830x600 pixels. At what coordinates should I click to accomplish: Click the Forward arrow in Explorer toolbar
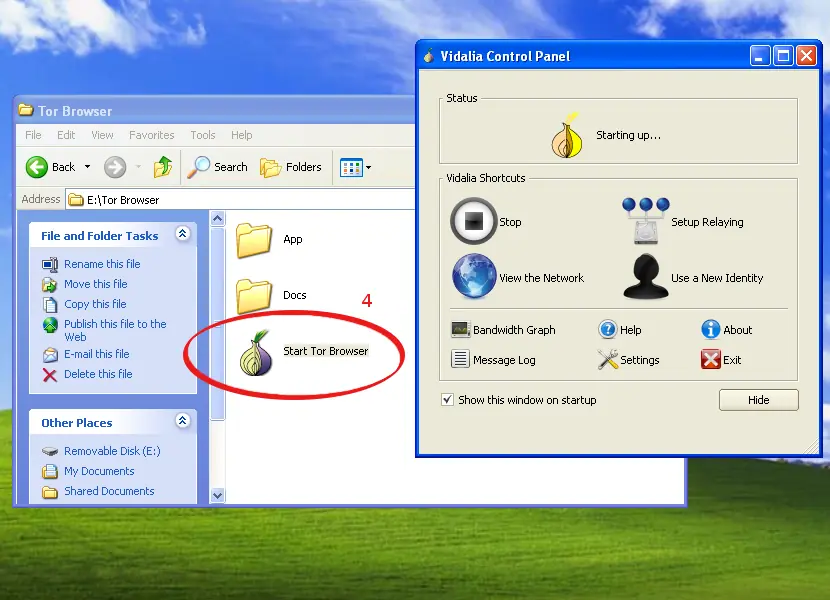point(115,167)
